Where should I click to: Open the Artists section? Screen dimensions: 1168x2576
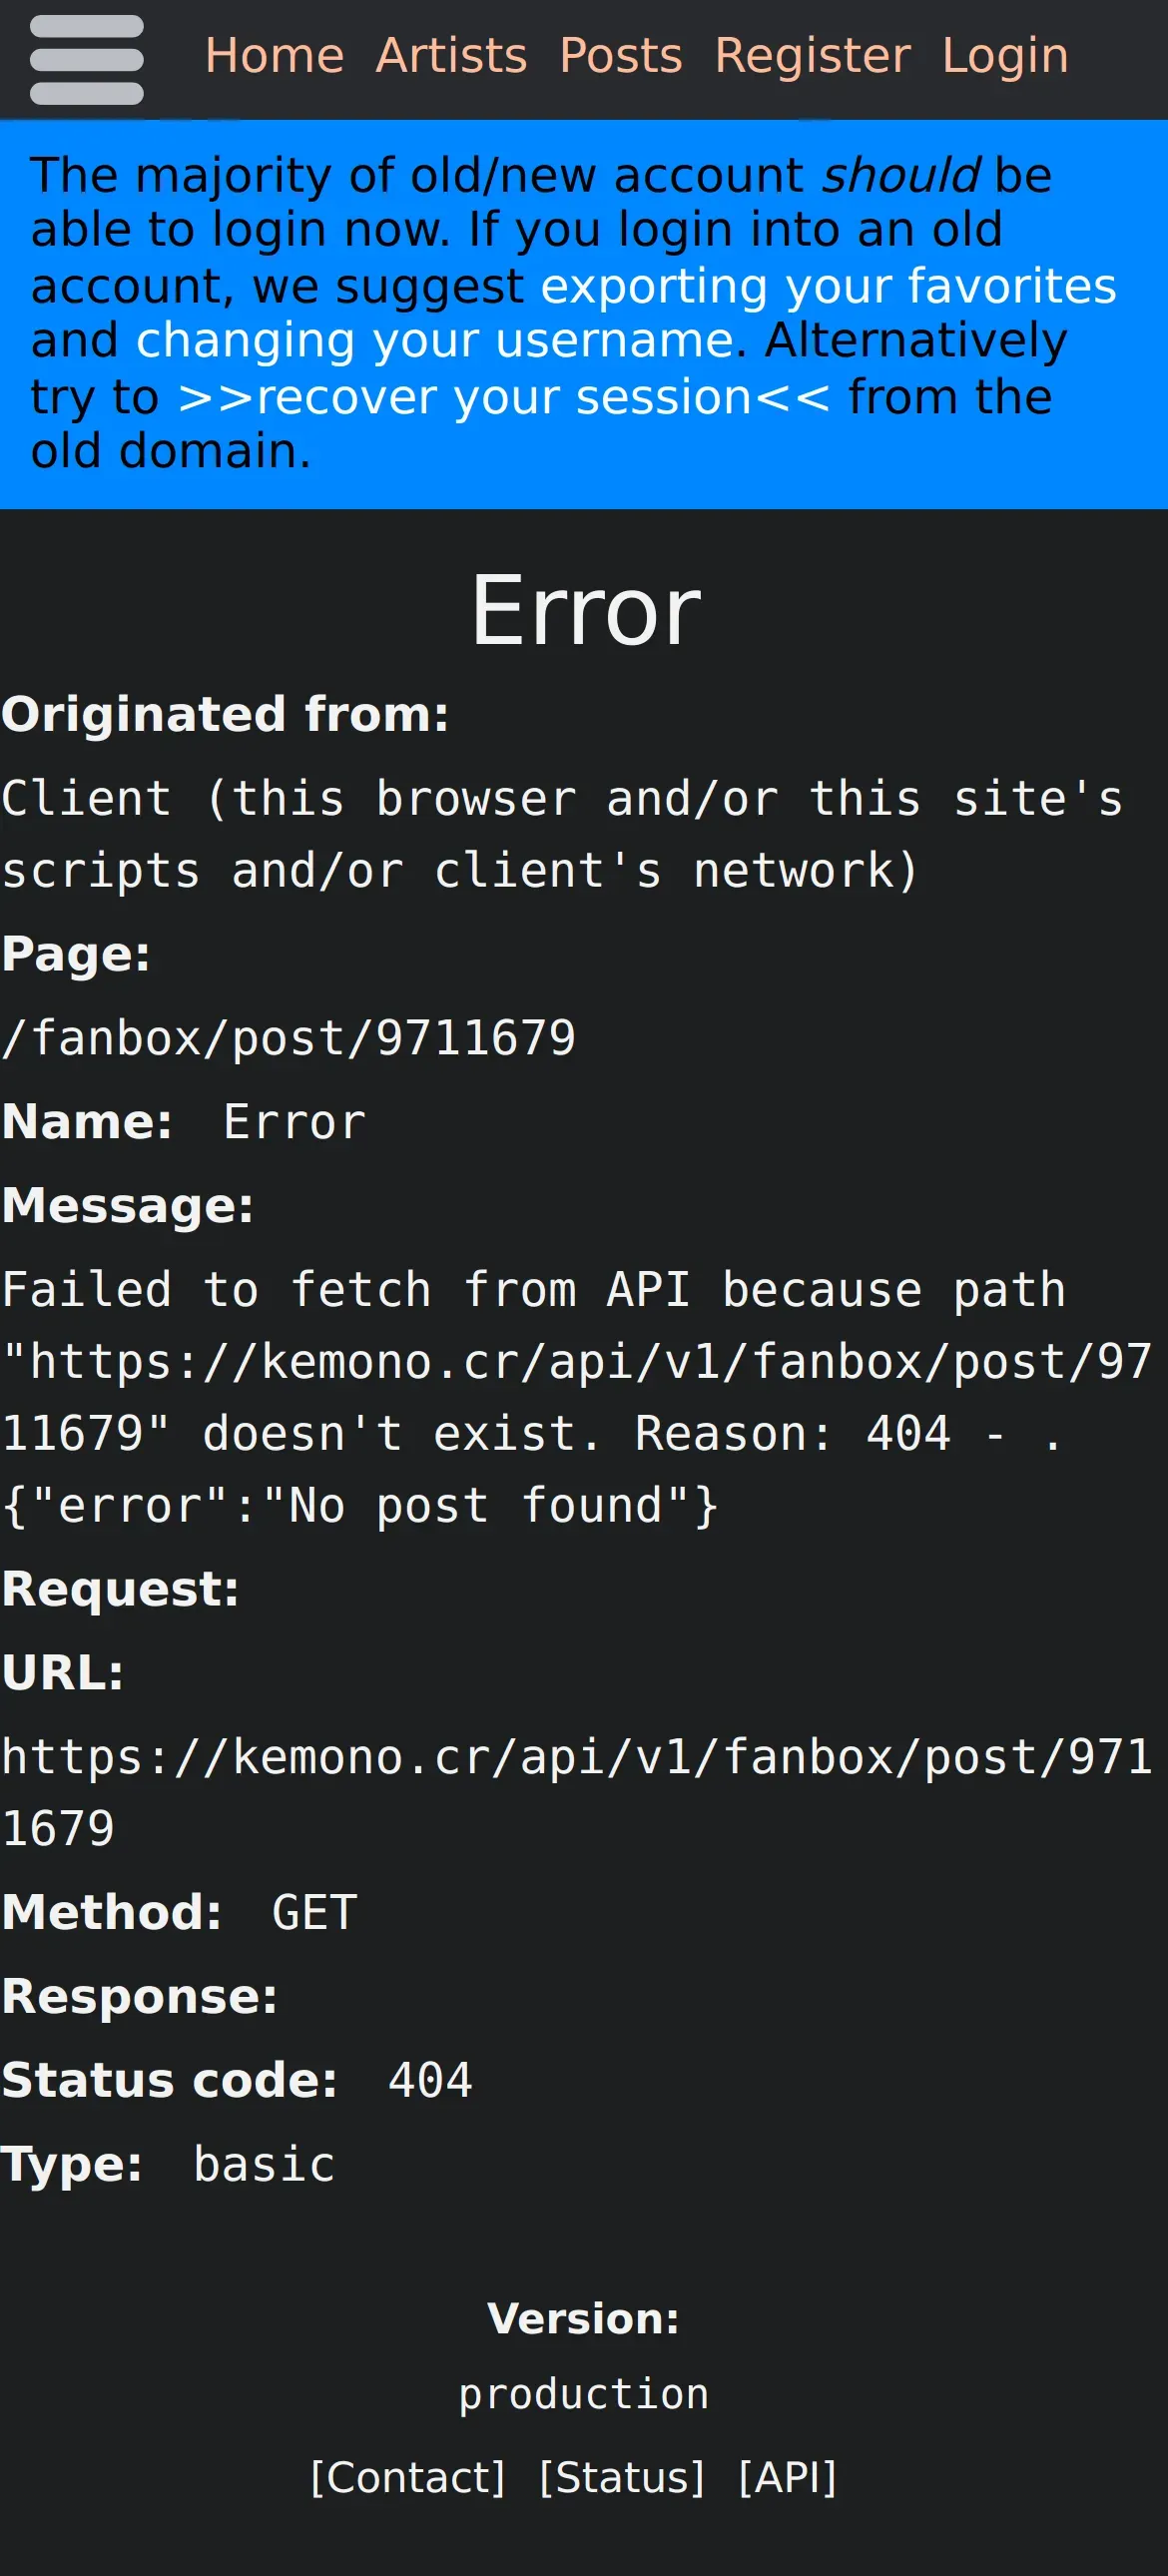(451, 56)
